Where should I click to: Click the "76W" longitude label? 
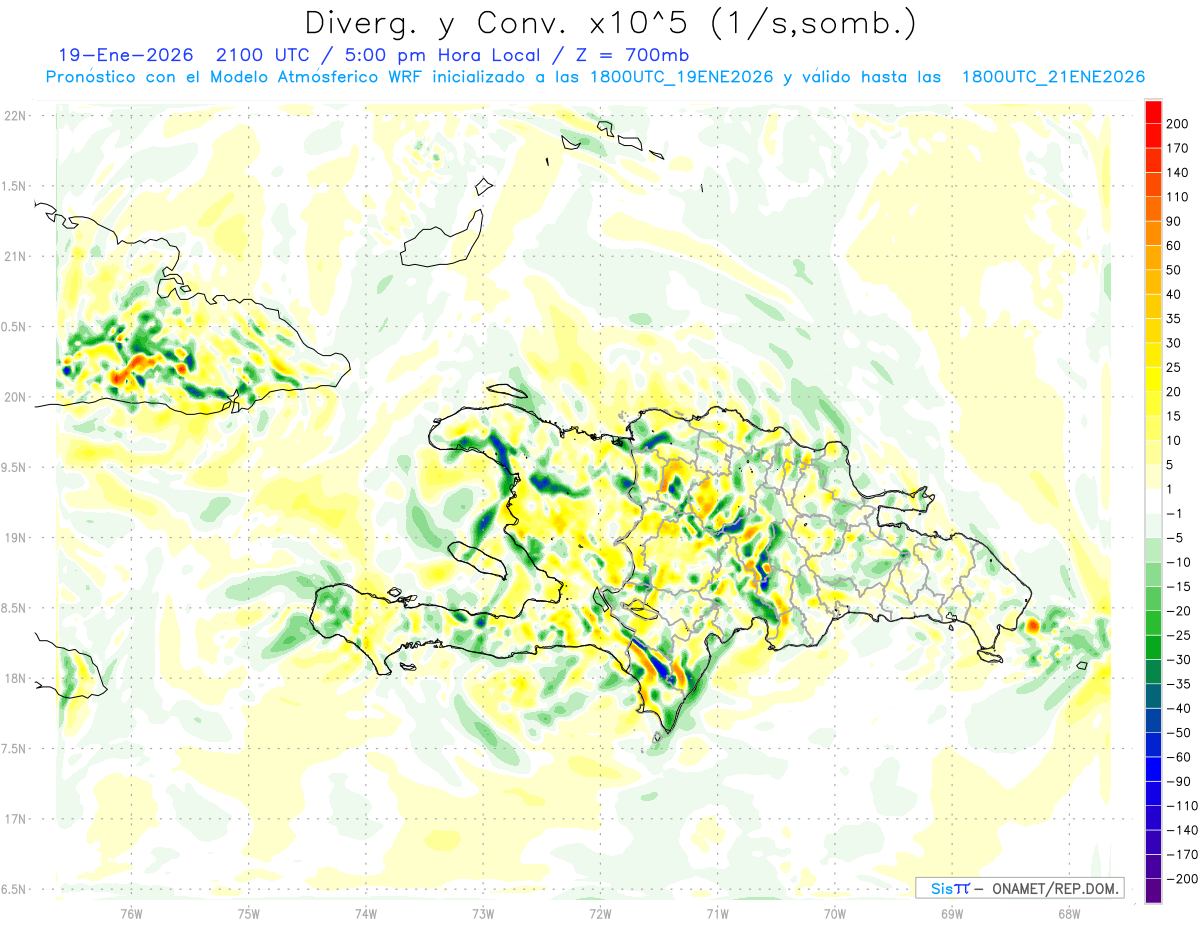point(132,913)
